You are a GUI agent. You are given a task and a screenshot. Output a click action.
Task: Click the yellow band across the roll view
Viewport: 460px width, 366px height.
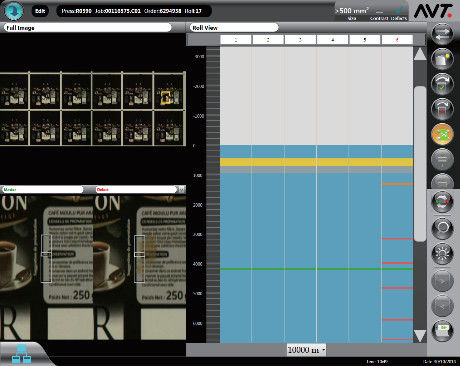click(x=316, y=162)
